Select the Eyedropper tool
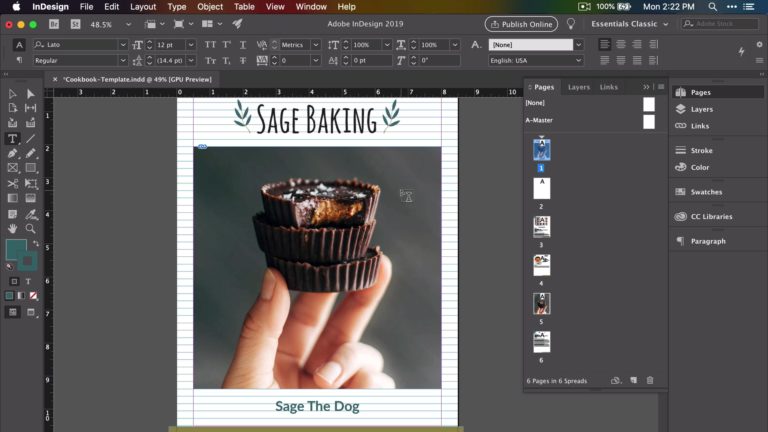This screenshot has width=768, height=432. [30, 214]
